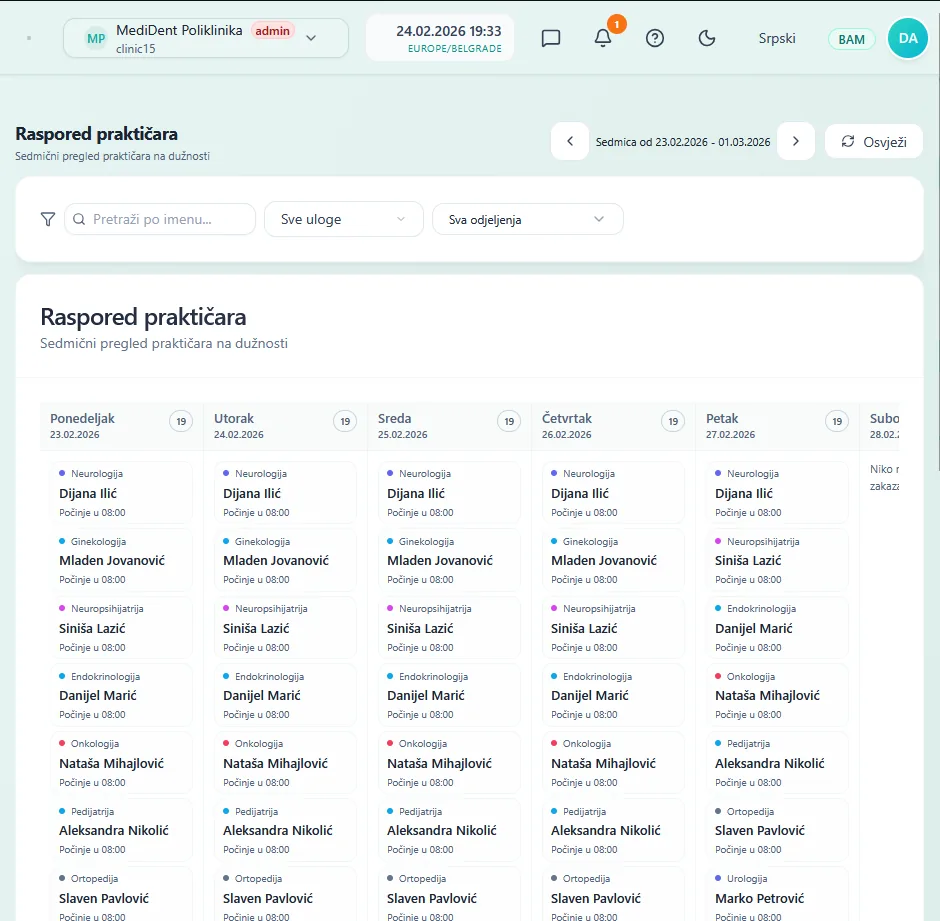The width and height of the screenshot is (940, 921).
Task: Open Marko Petrović Urologija card
Action: [778, 895]
